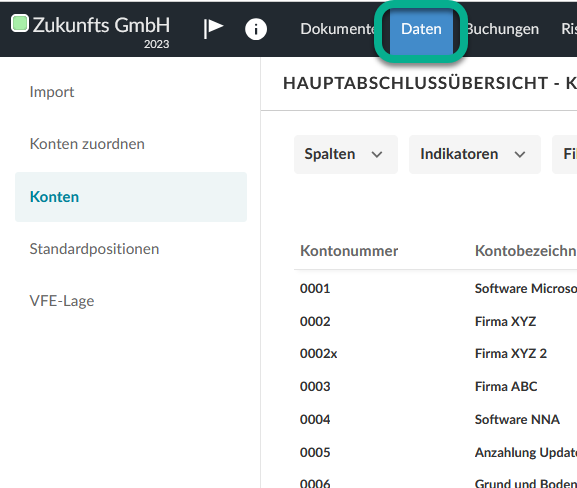
Task: Click the Firma ABC account name
Action: (506, 387)
